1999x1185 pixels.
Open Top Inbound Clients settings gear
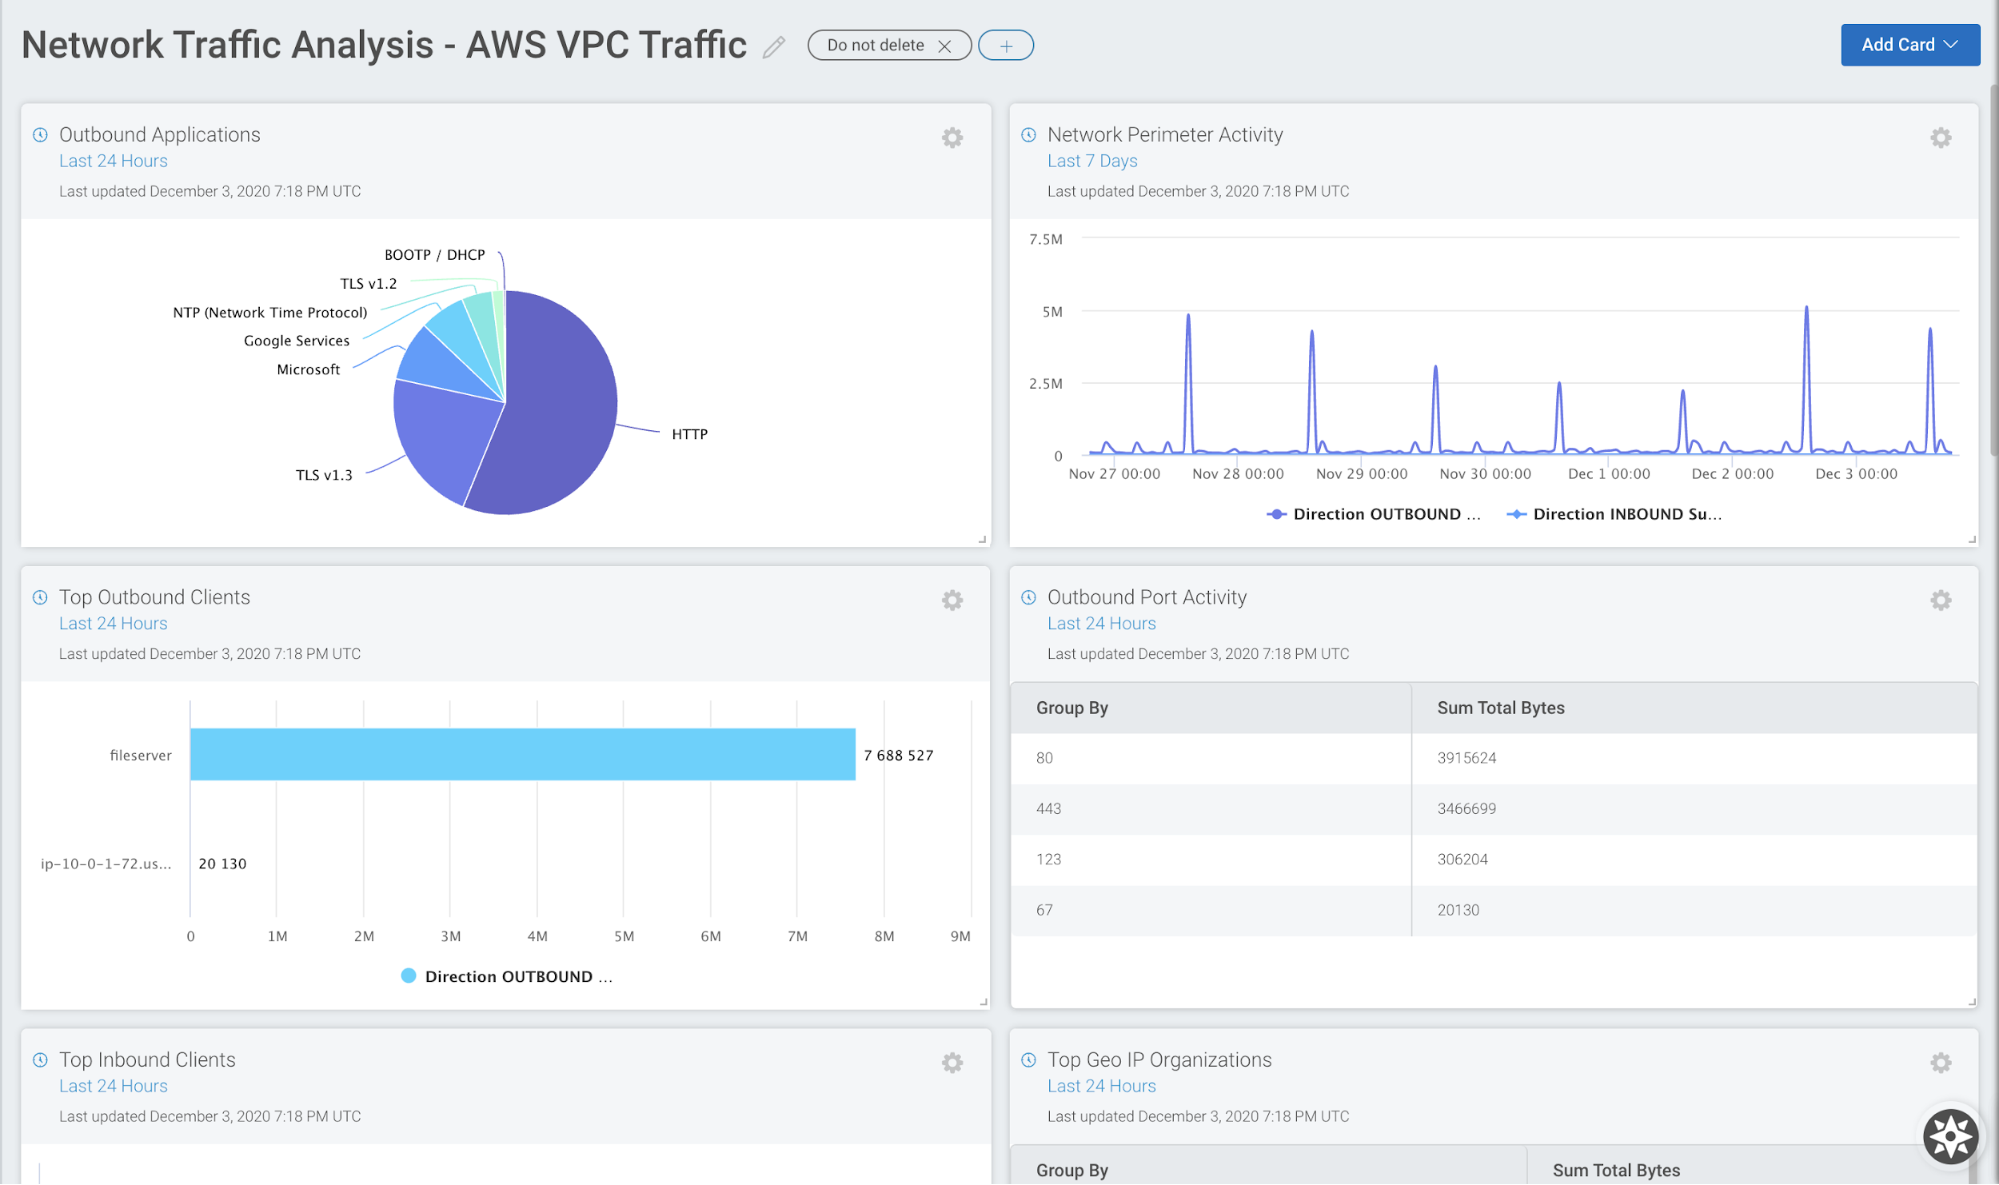(952, 1063)
